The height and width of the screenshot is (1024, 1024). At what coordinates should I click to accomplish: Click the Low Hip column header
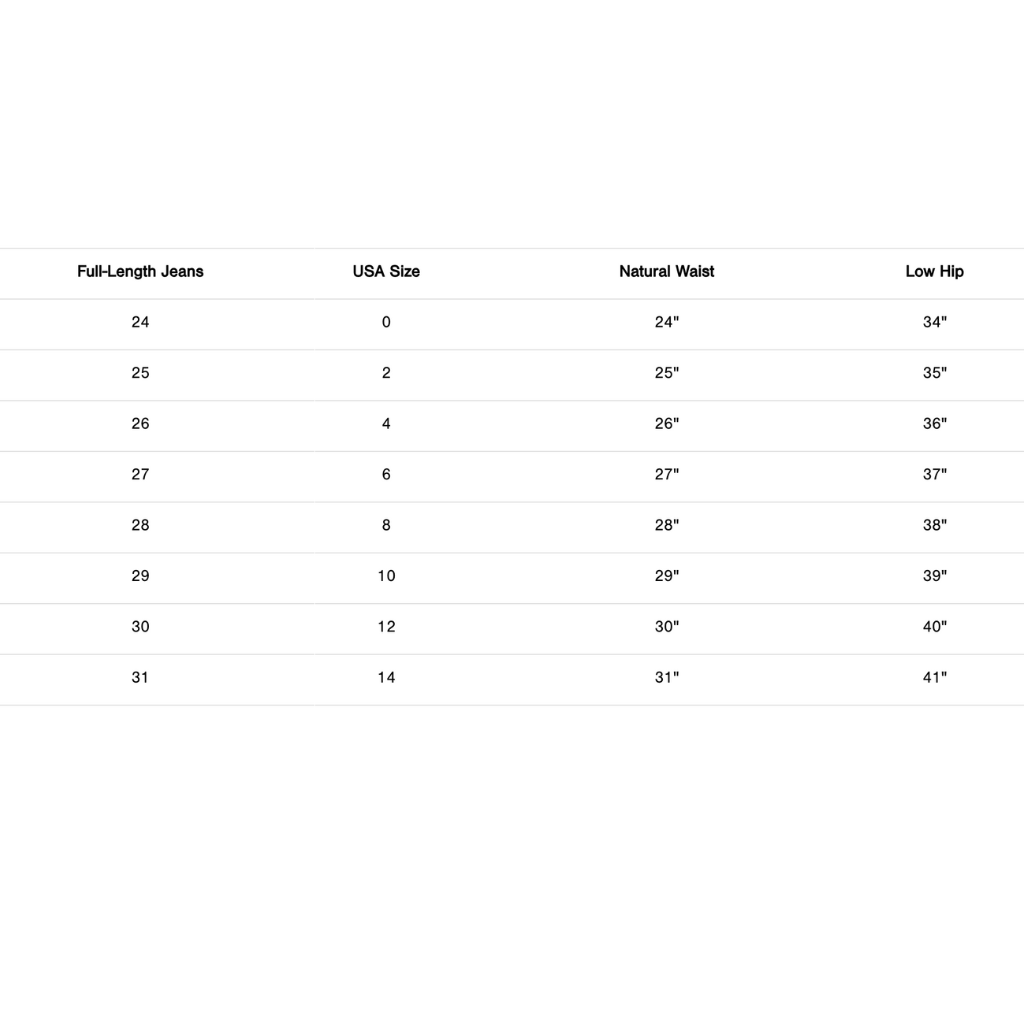point(934,271)
